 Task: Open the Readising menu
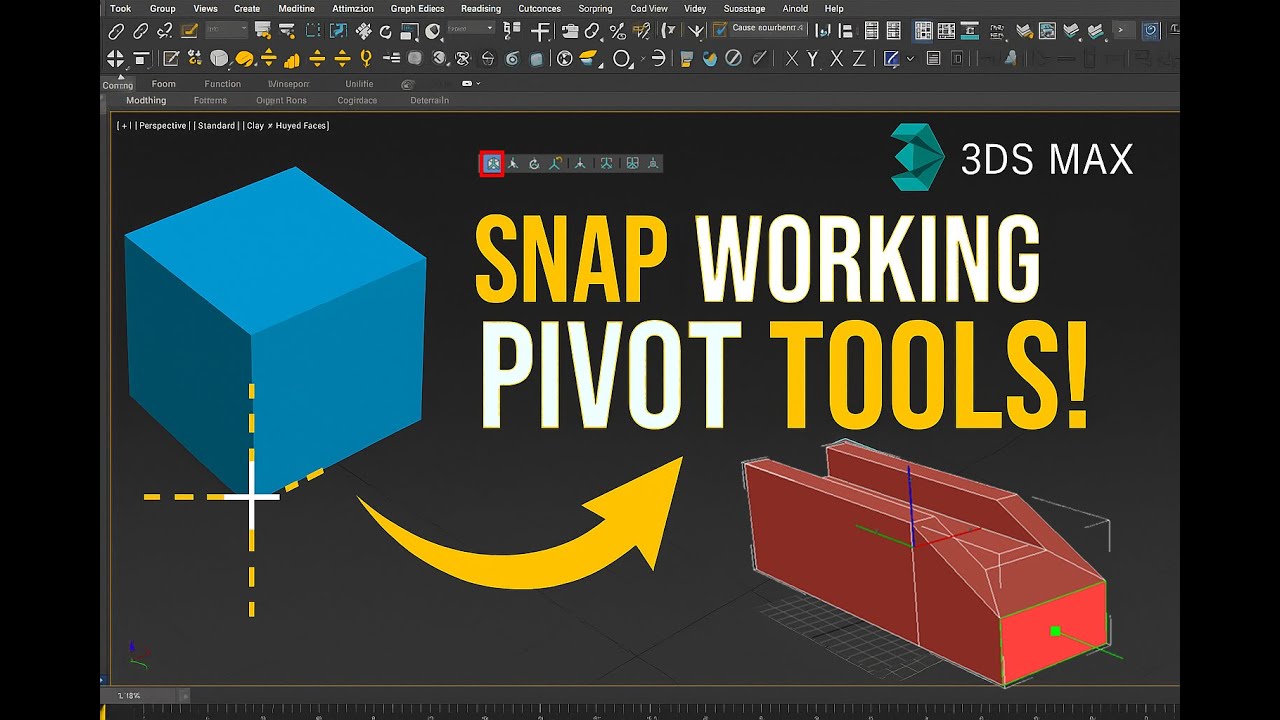tap(481, 8)
